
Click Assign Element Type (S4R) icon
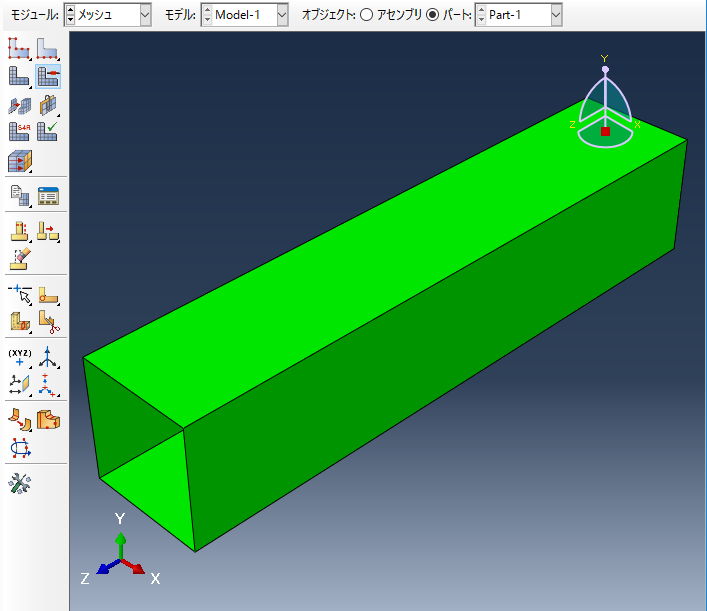coord(19,131)
